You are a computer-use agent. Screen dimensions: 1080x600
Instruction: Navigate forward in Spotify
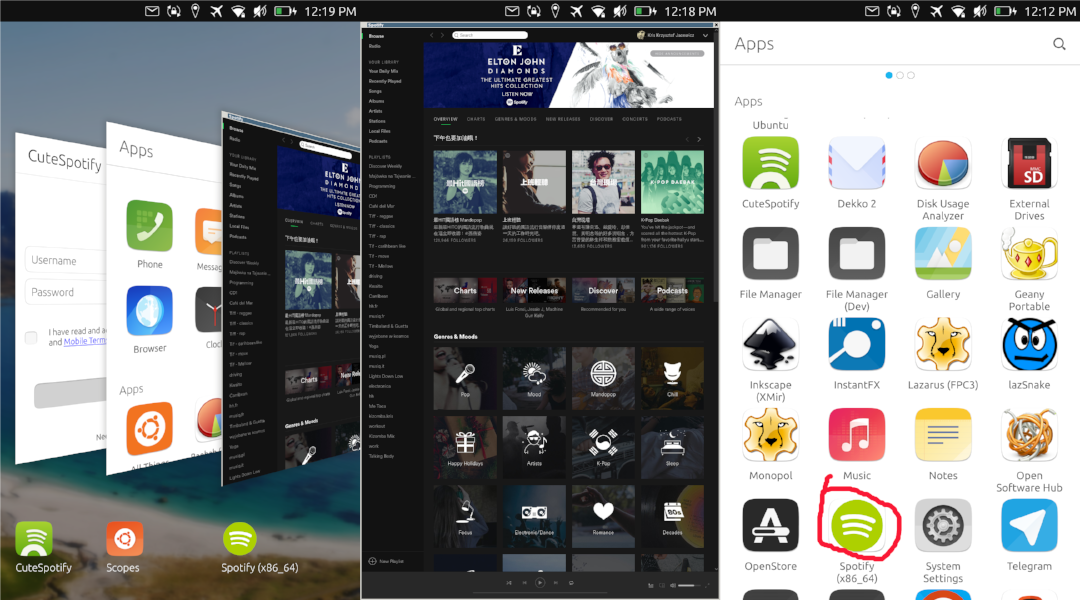click(442, 35)
